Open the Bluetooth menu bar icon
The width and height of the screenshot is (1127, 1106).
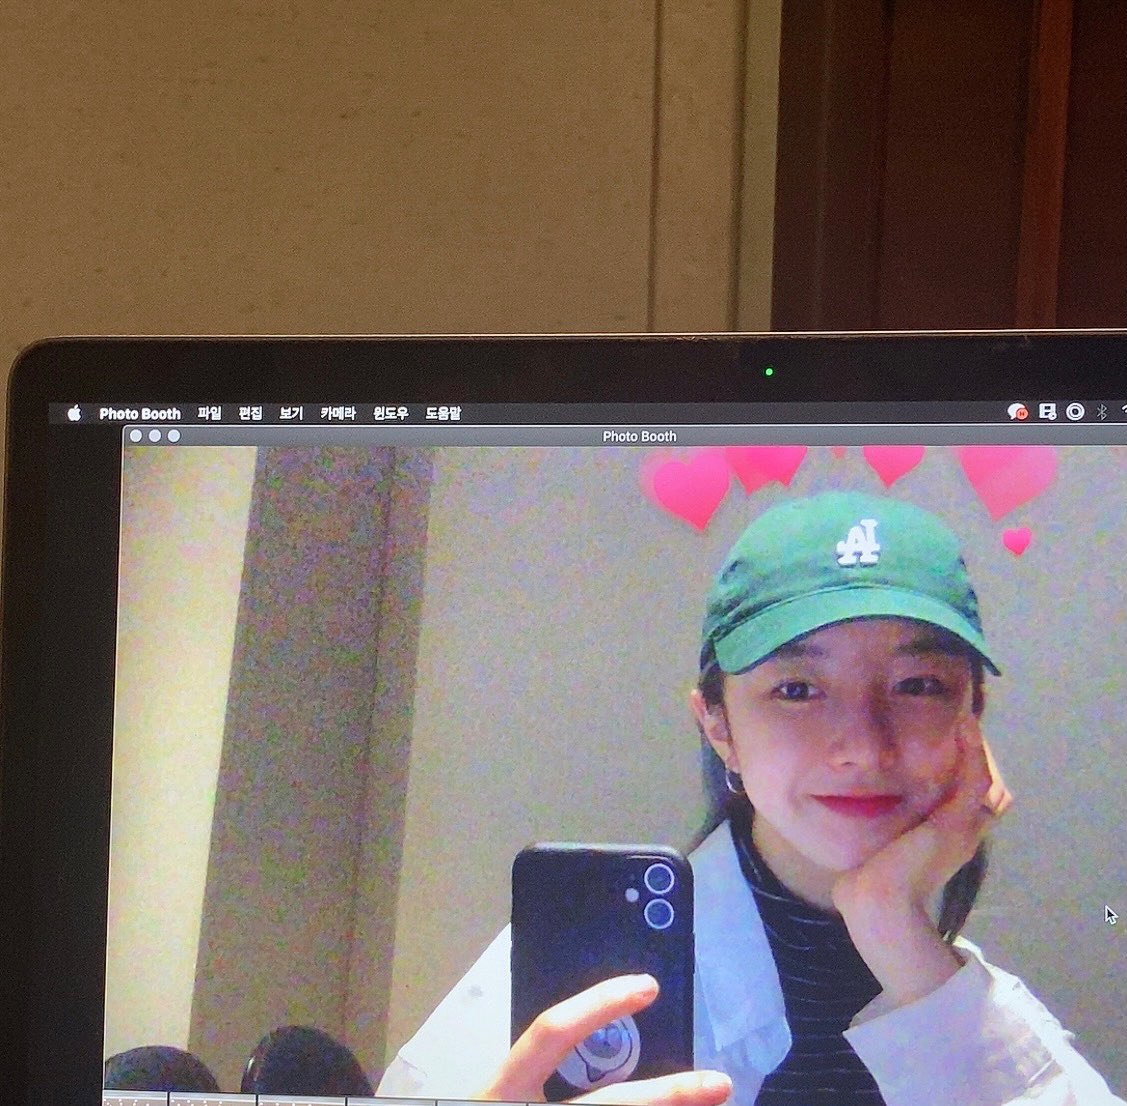[x=1102, y=412]
